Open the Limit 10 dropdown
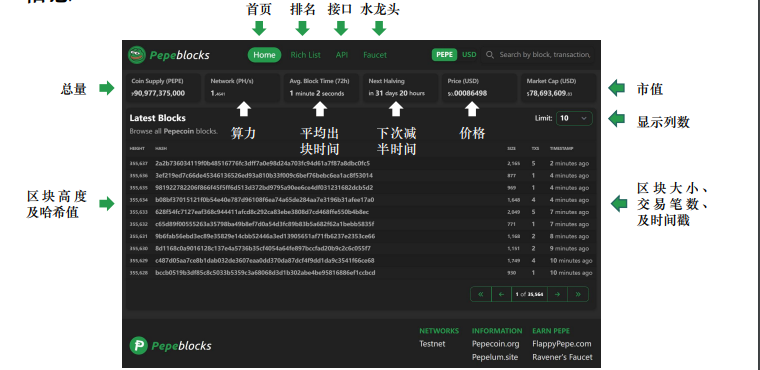The width and height of the screenshot is (760, 370). click(574, 118)
